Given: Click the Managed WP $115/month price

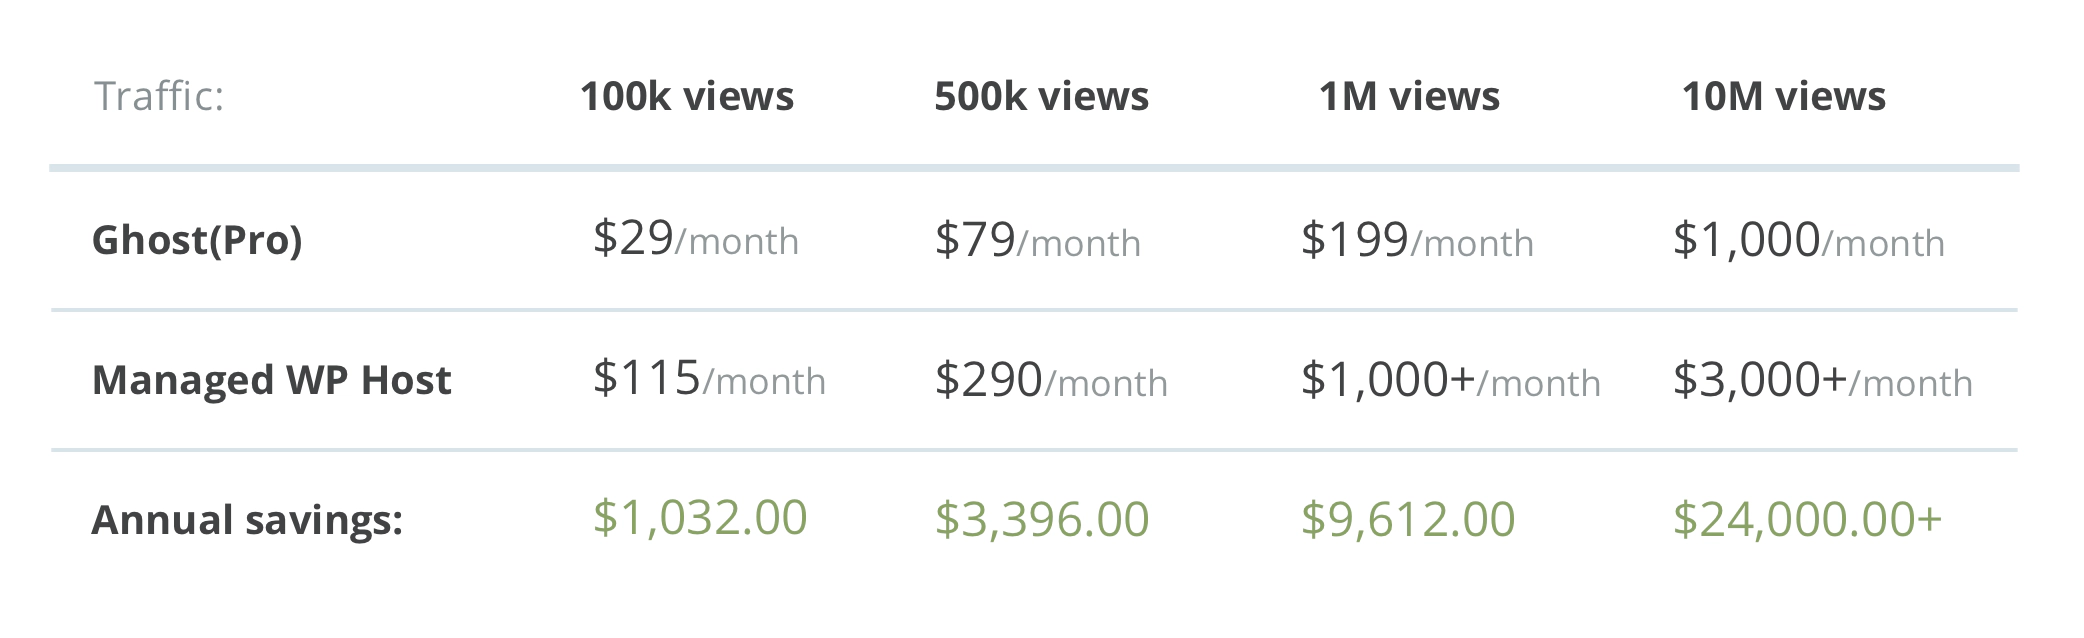Looking at the screenshot, I should pyautogui.click(x=709, y=380).
